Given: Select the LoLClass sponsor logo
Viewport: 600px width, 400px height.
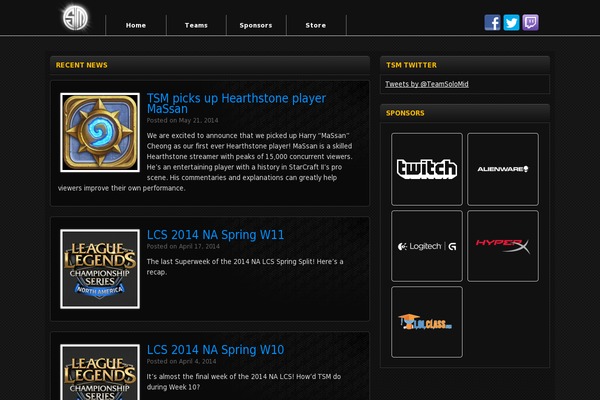Looking at the screenshot, I should tap(427, 322).
